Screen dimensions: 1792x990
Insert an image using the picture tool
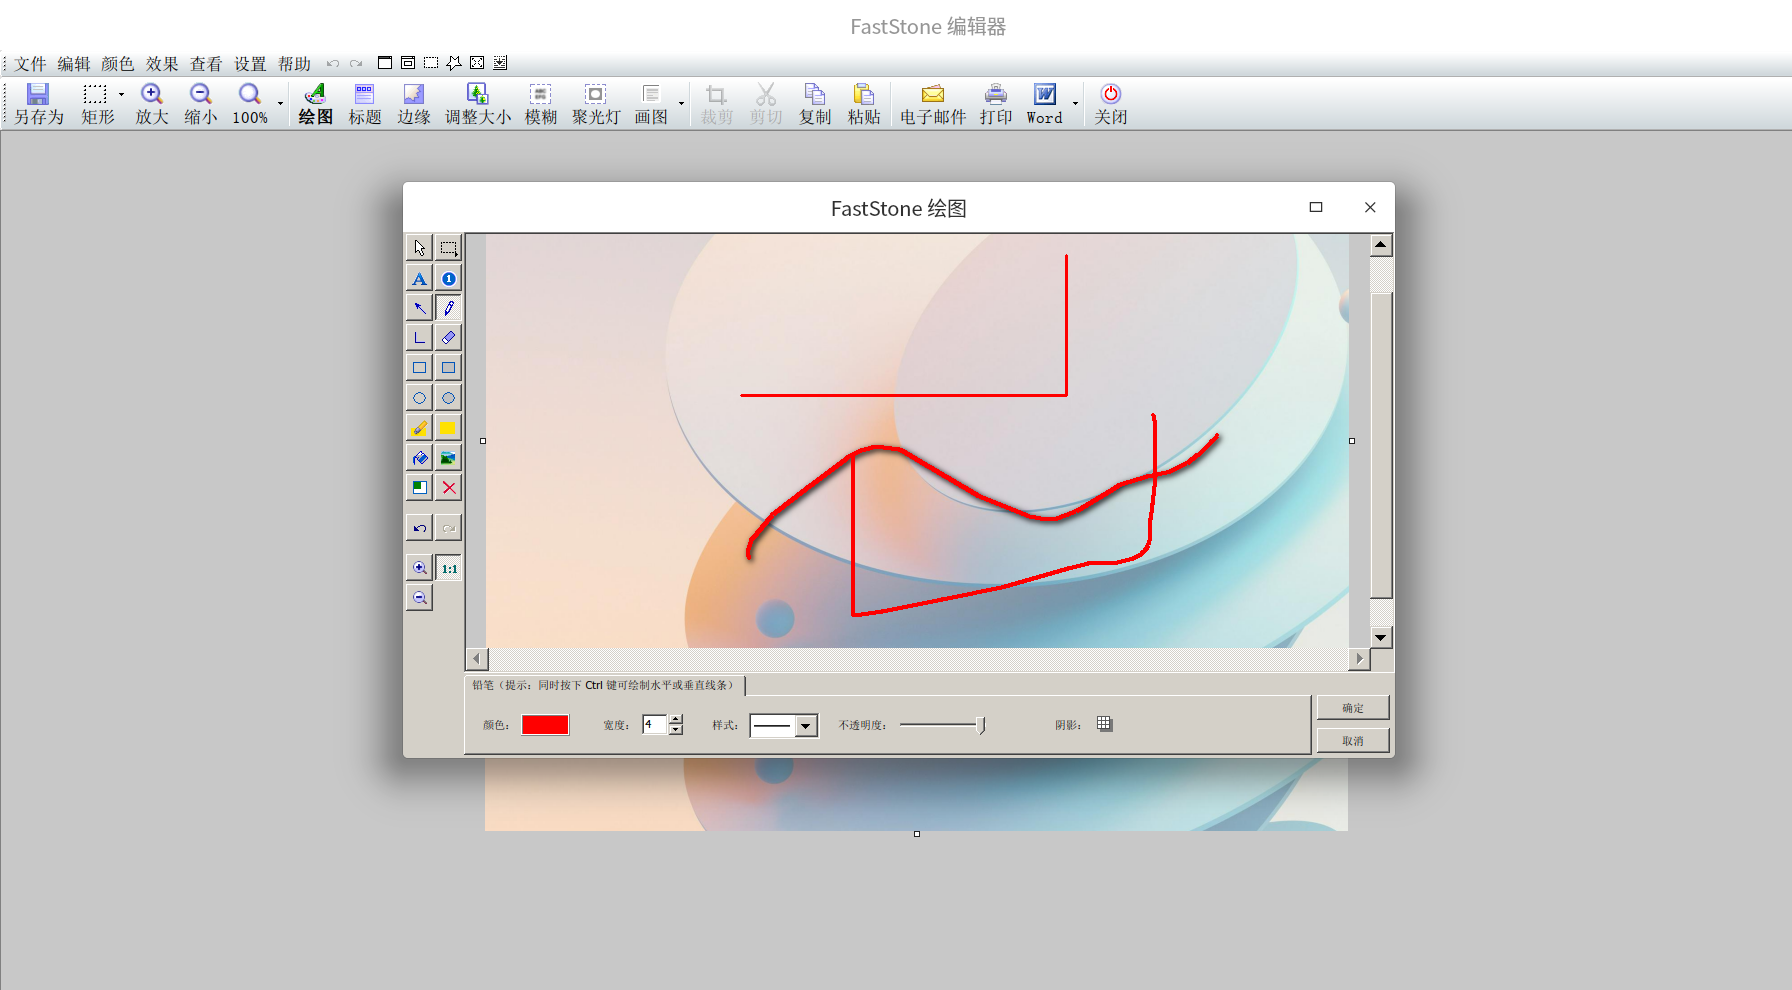pyautogui.click(x=449, y=458)
